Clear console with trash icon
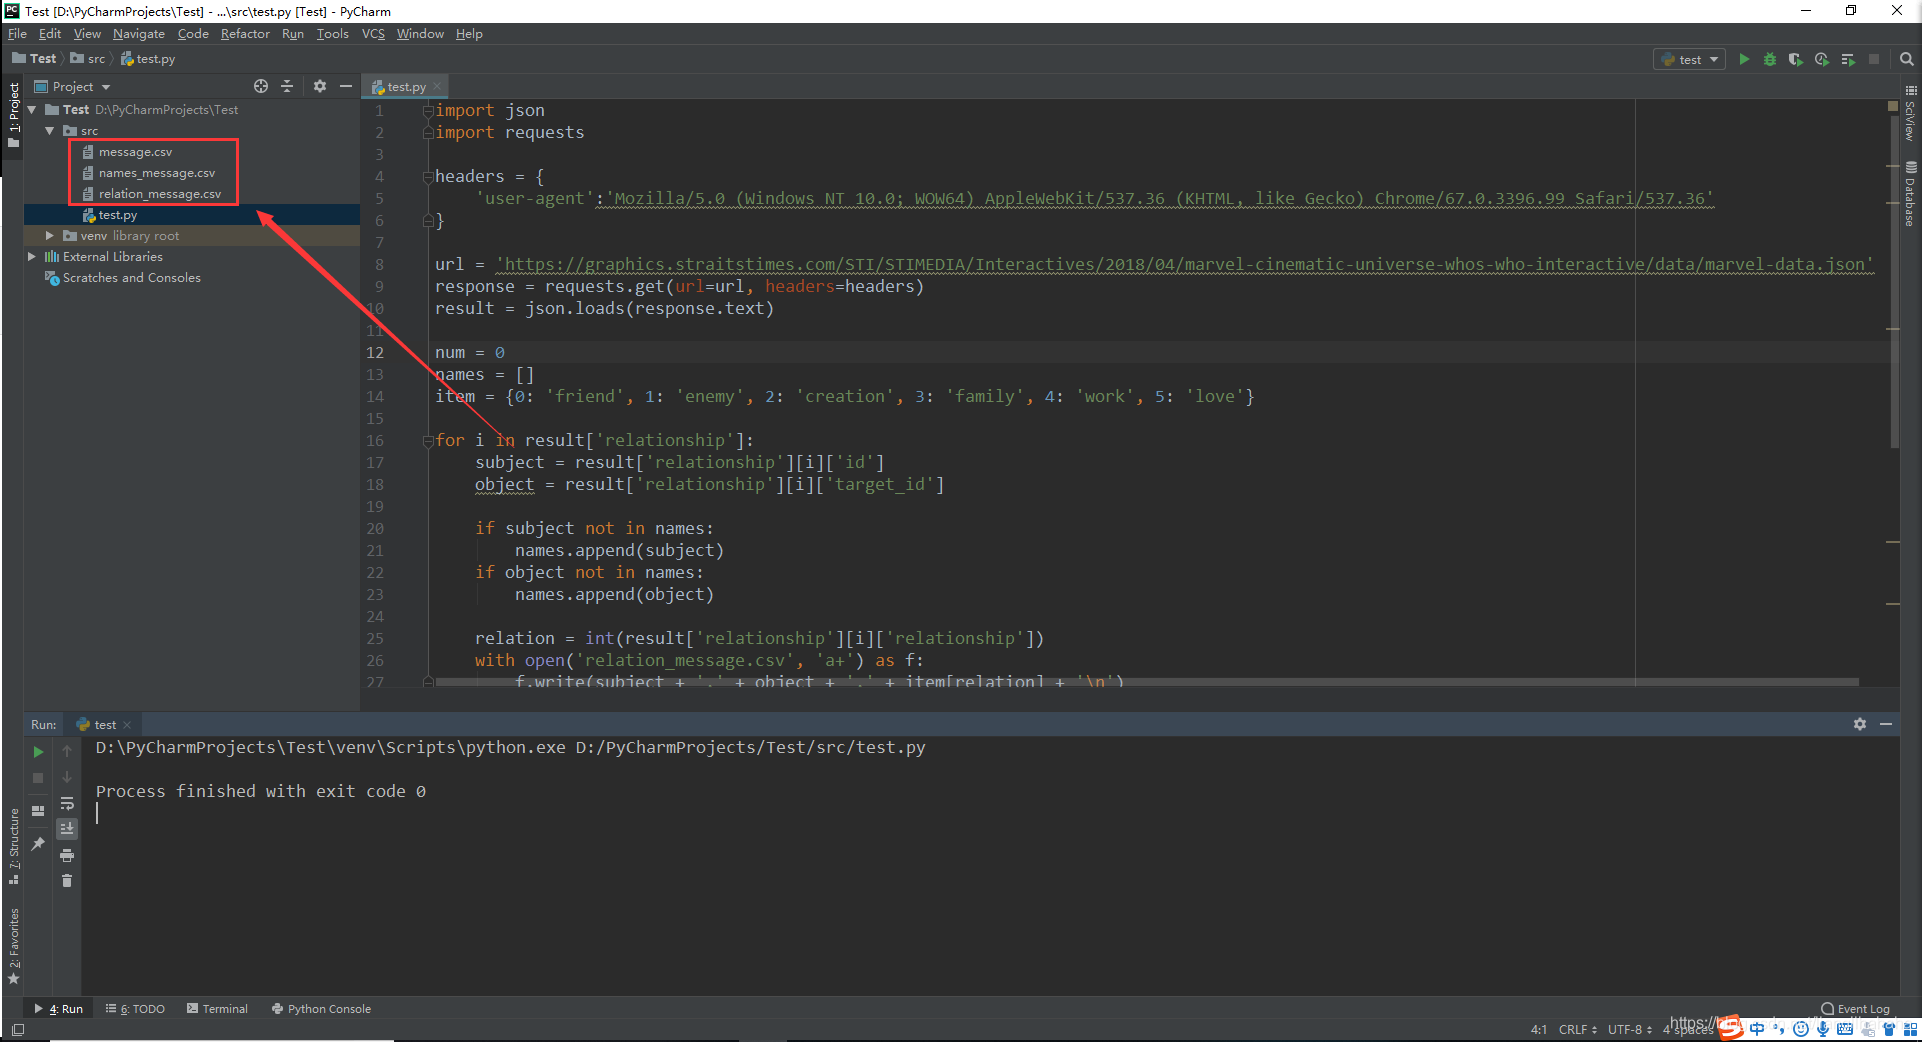This screenshot has height=1042, width=1922. click(x=67, y=881)
